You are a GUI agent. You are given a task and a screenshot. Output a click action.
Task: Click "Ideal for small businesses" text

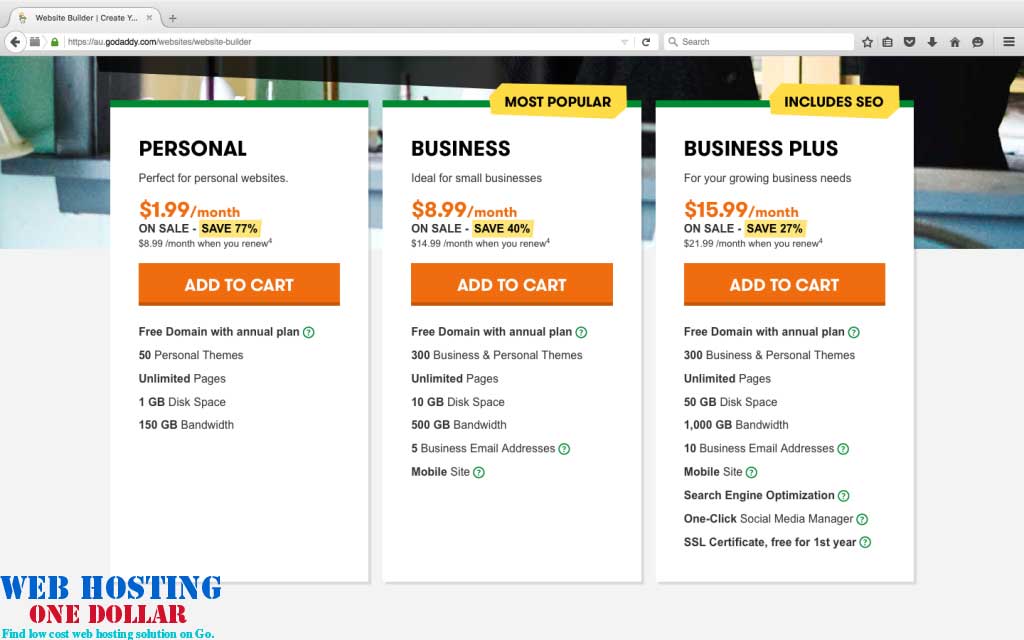476,178
